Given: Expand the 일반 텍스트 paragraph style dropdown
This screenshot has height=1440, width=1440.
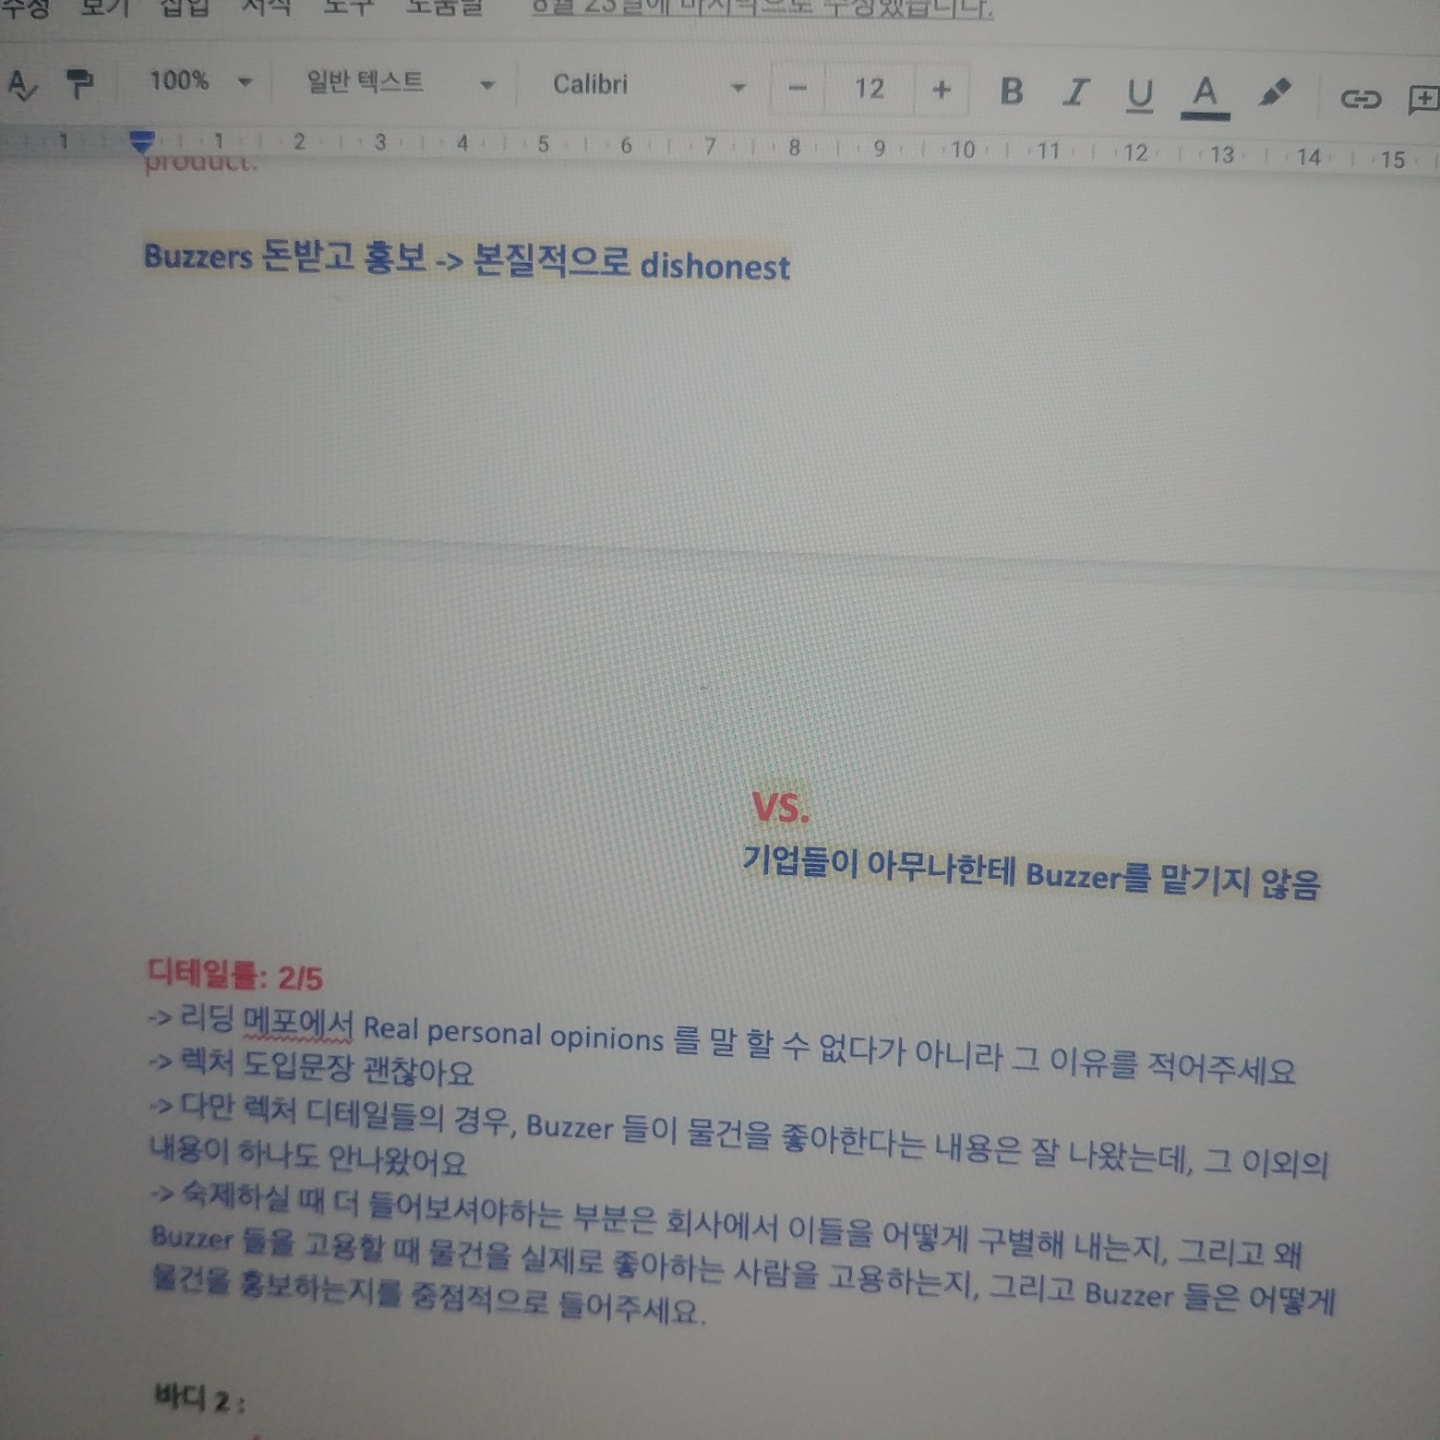Looking at the screenshot, I should 400,83.
